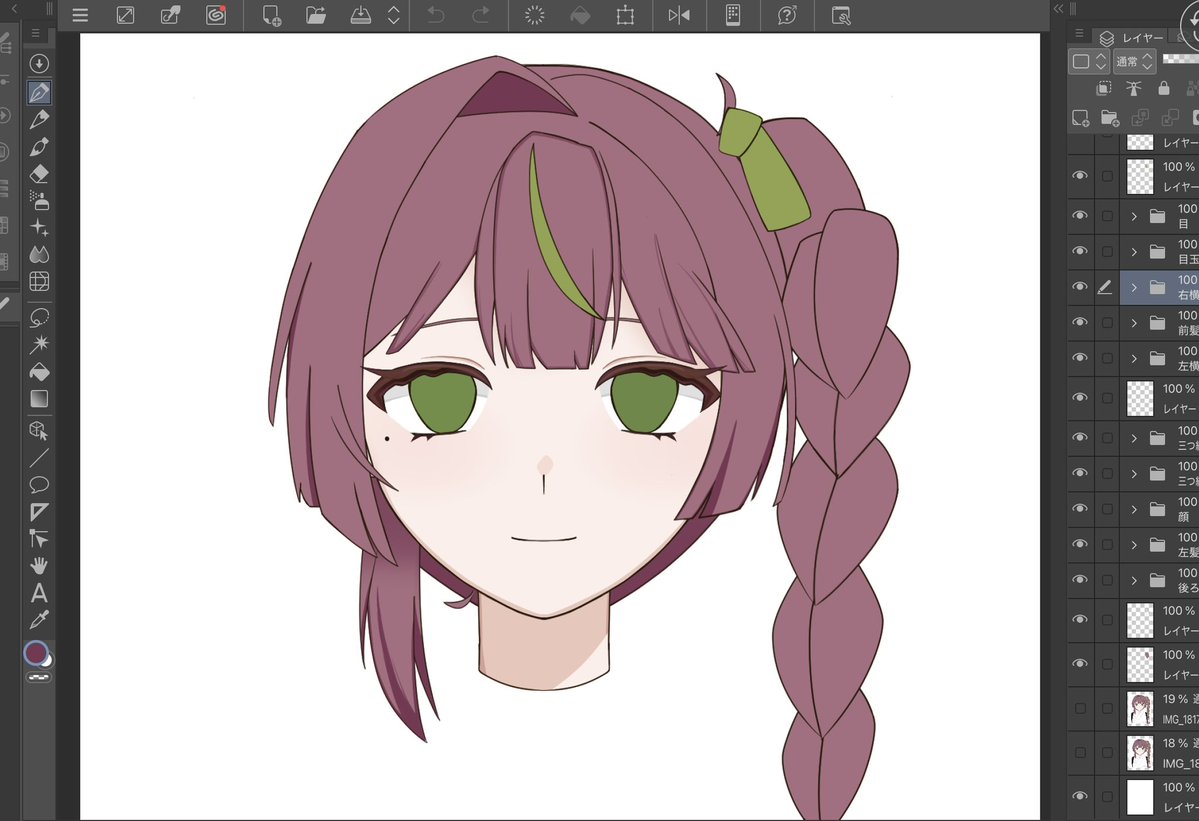Click the New canvas icon
1199x821 pixels.
(x=271, y=15)
